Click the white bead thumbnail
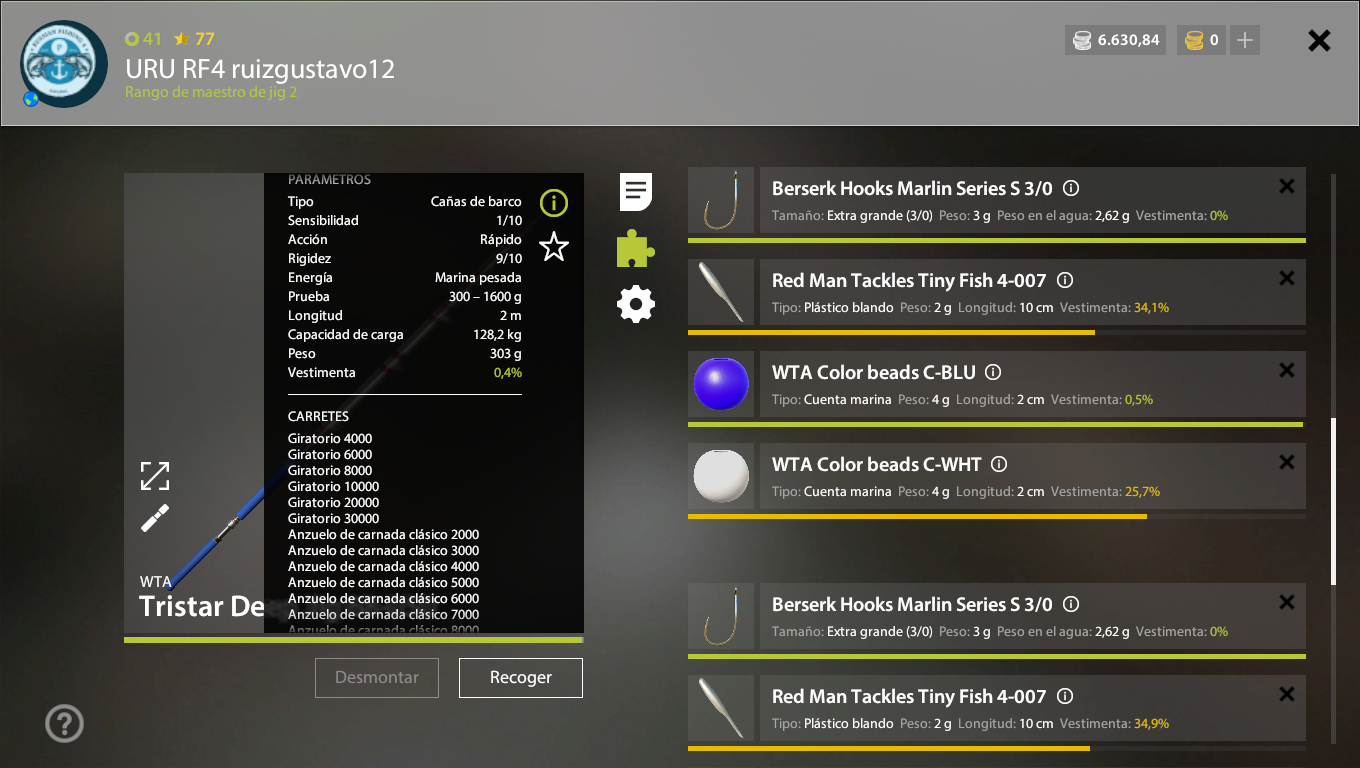This screenshot has width=1360, height=768. tap(721, 476)
